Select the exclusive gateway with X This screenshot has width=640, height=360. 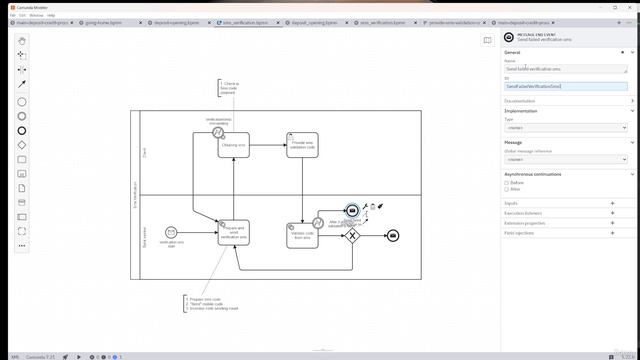(352, 236)
